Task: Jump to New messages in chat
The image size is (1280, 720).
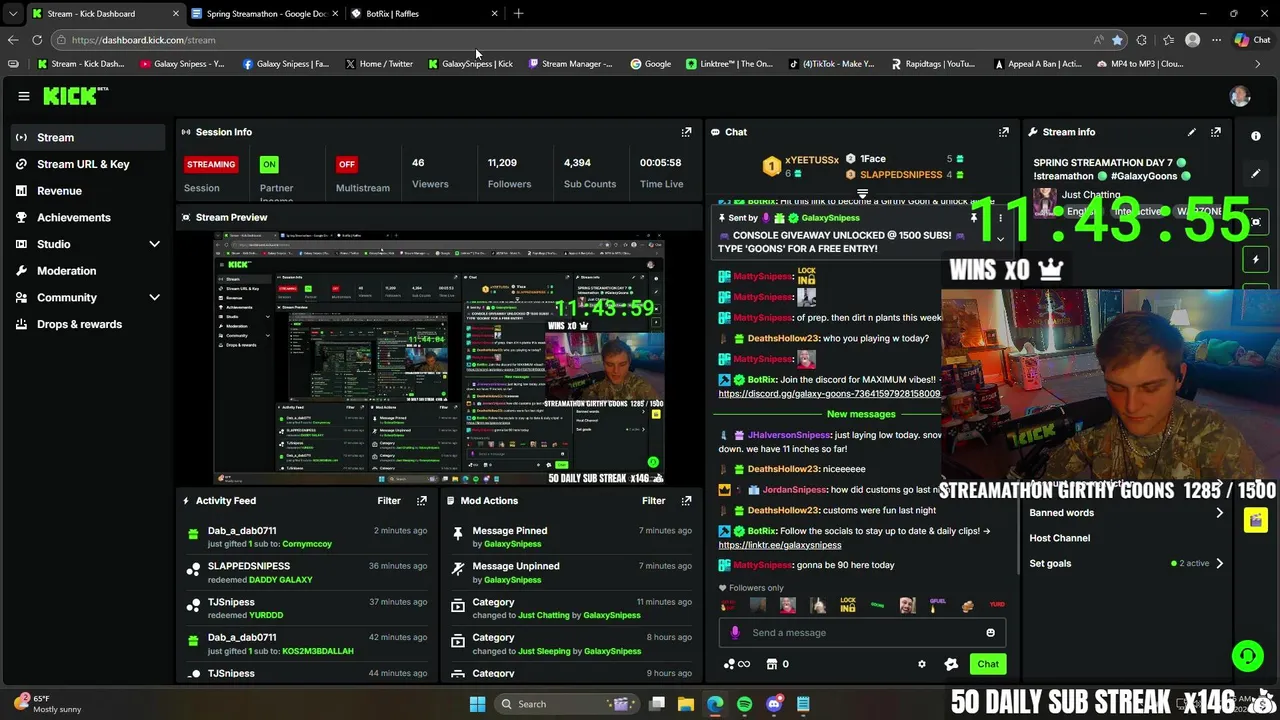Action: click(x=861, y=414)
